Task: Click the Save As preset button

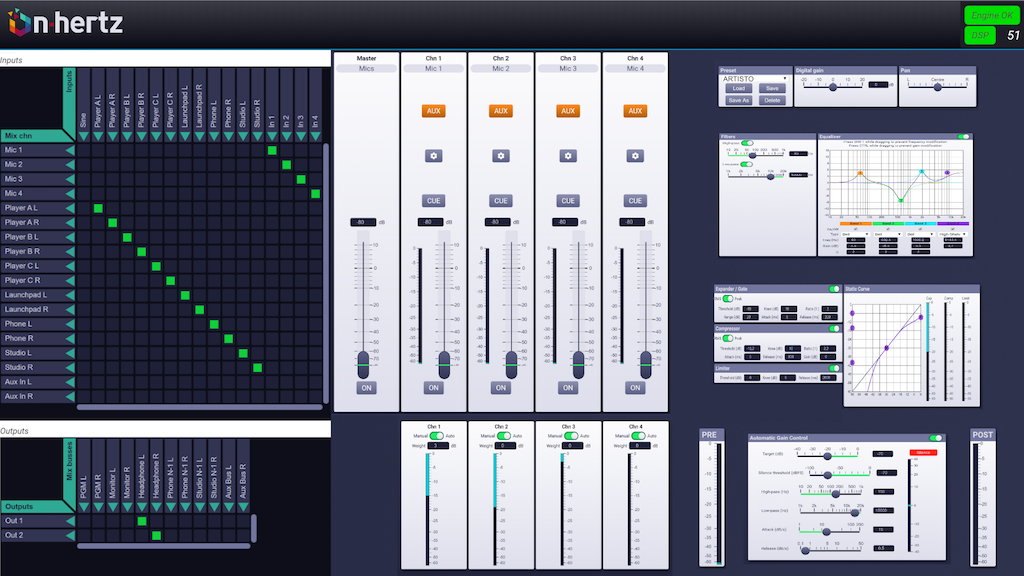Action: [x=739, y=100]
